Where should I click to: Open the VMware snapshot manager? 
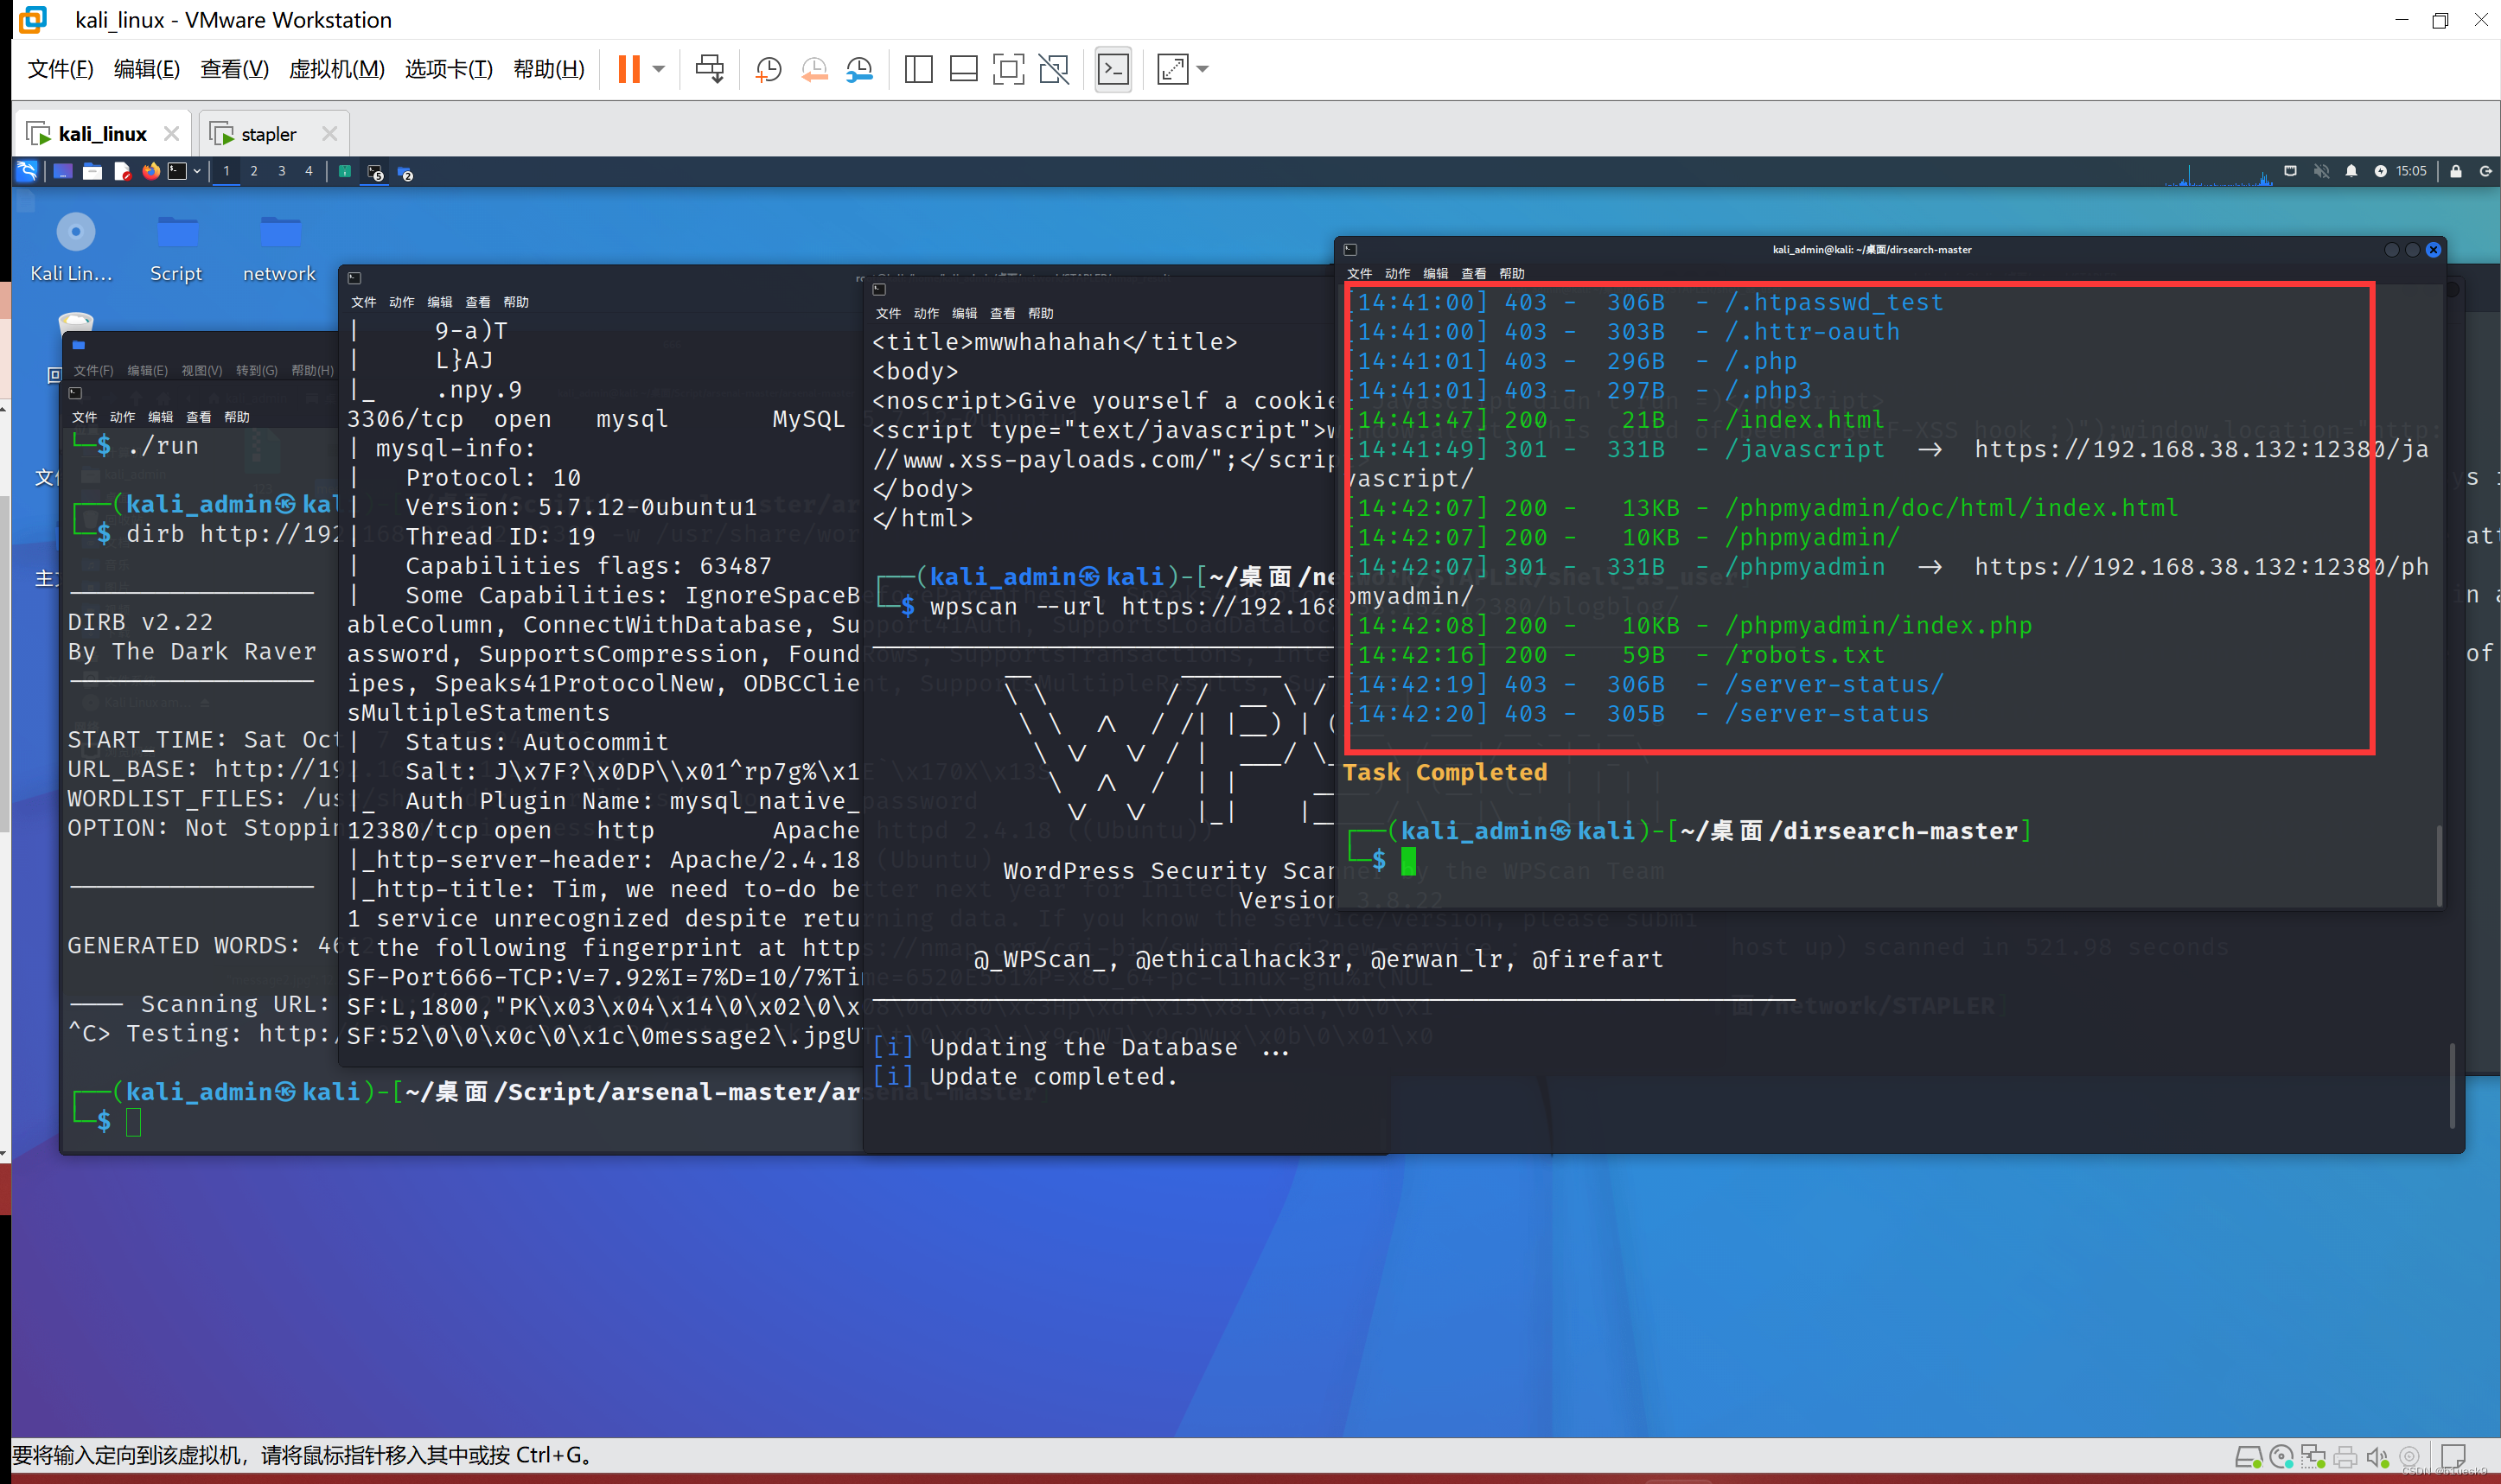859,69
